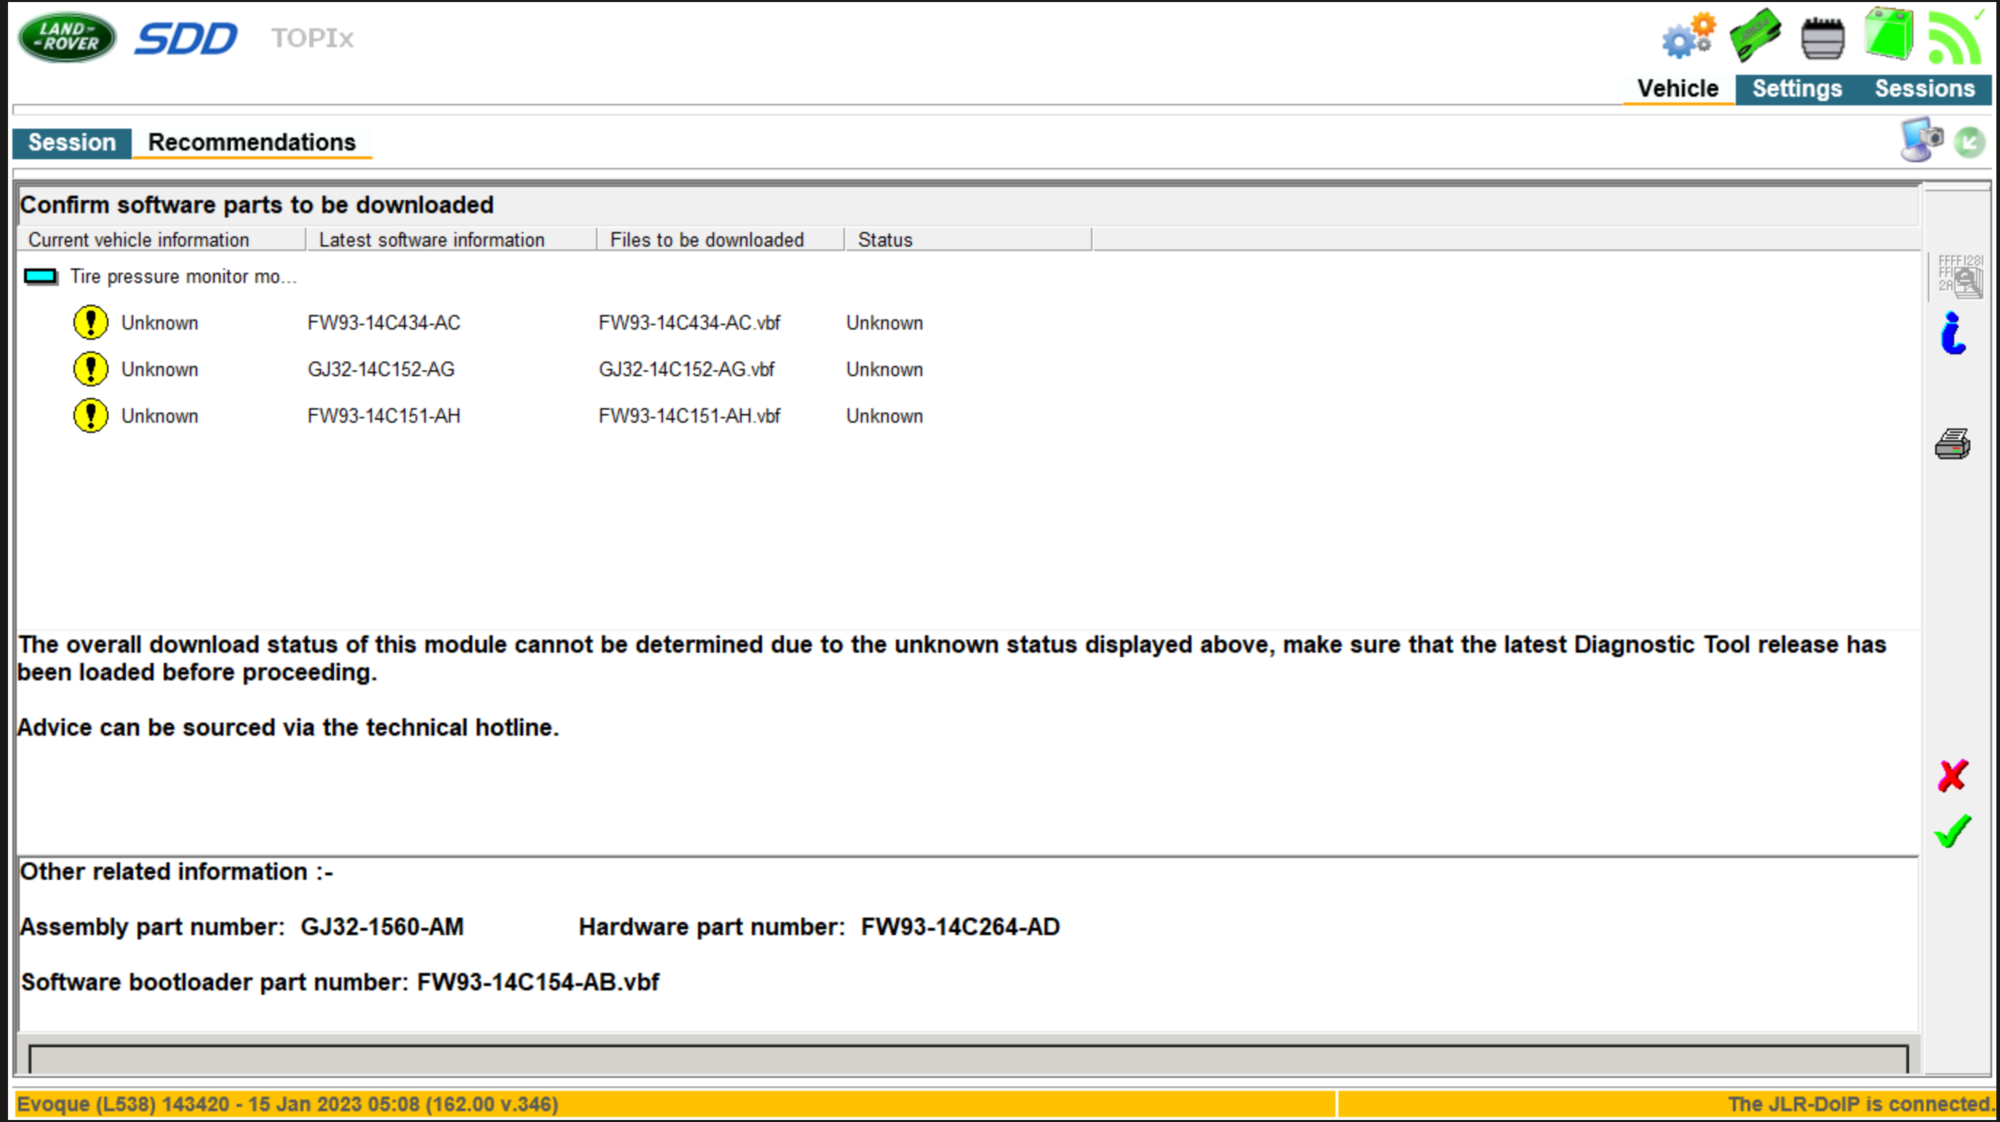Switch to the Sessions tab
Viewport: 2000px width, 1122px height.
pyautogui.click(x=1924, y=89)
